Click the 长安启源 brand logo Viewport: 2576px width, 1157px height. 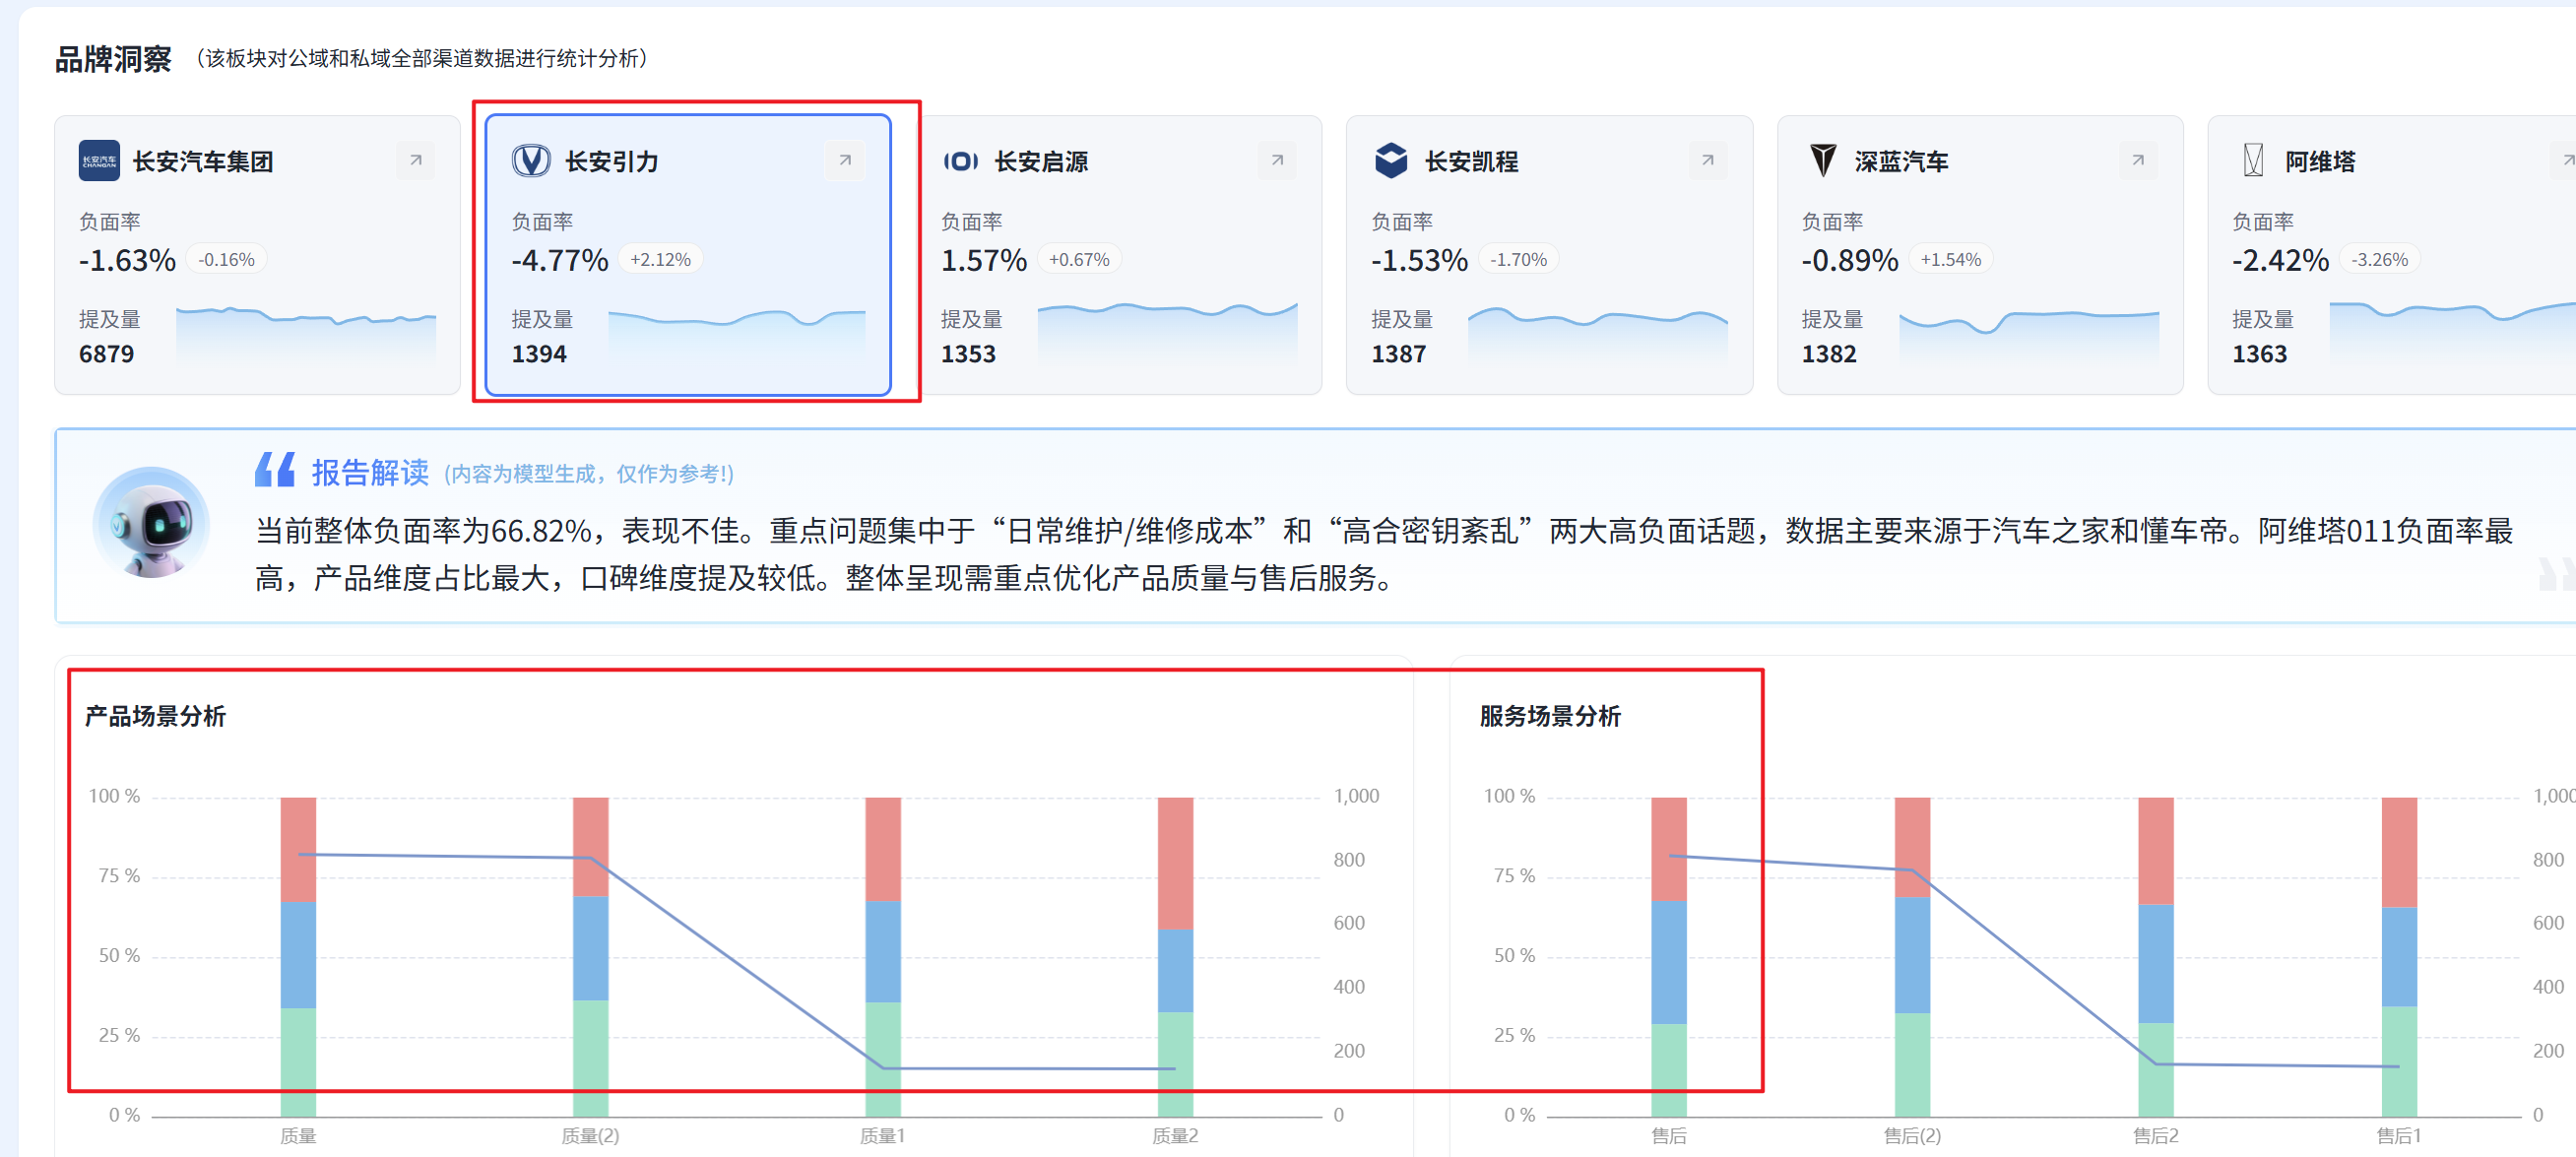coord(961,161)
